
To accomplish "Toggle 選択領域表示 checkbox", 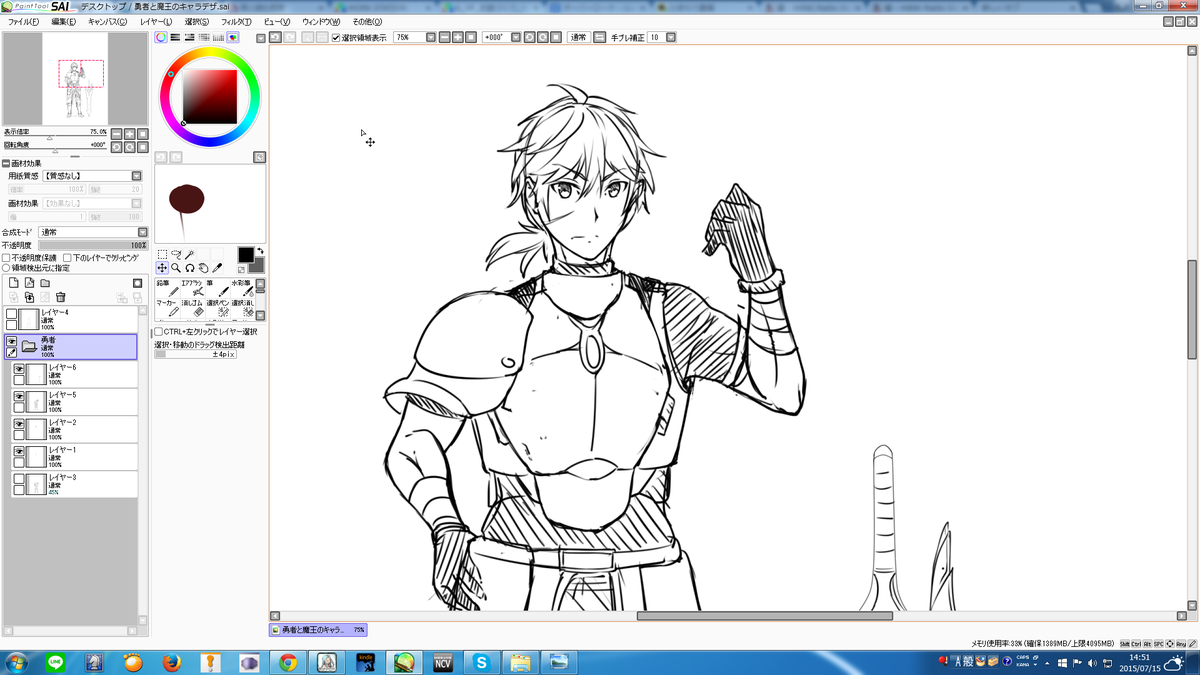I will pos(336,37).
